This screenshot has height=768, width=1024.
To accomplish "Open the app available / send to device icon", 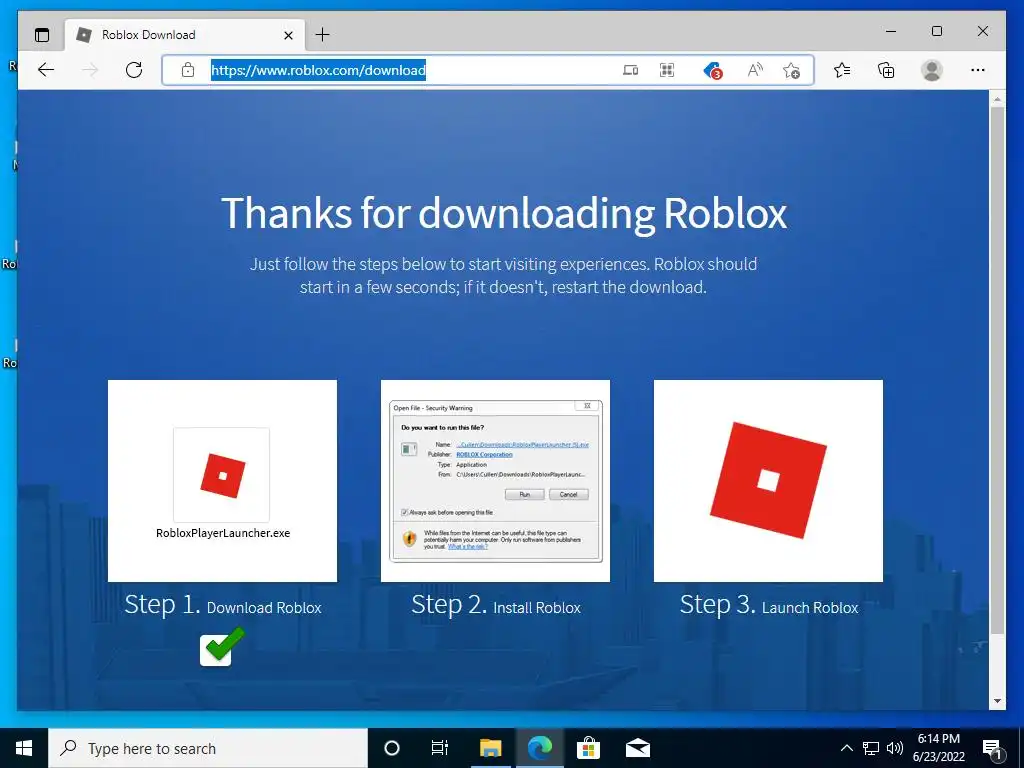I will click(x=630, y=70).
